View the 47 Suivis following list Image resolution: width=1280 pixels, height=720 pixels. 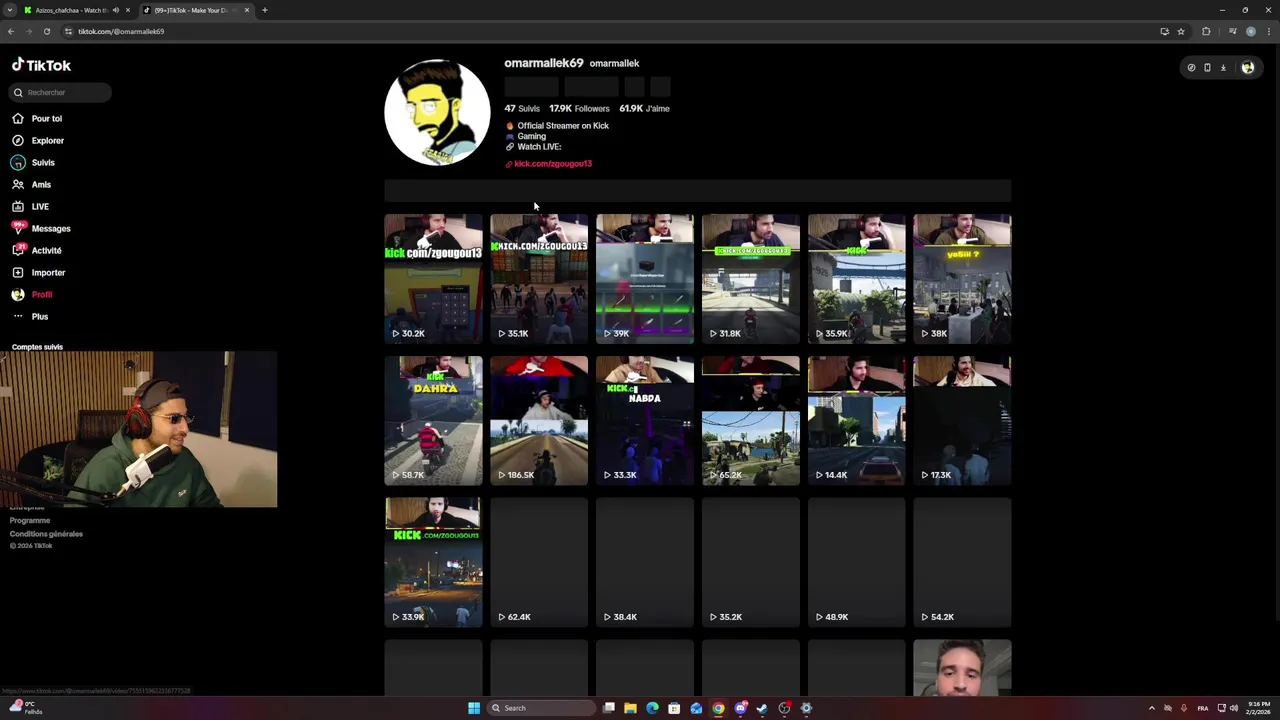coord(522,108)
